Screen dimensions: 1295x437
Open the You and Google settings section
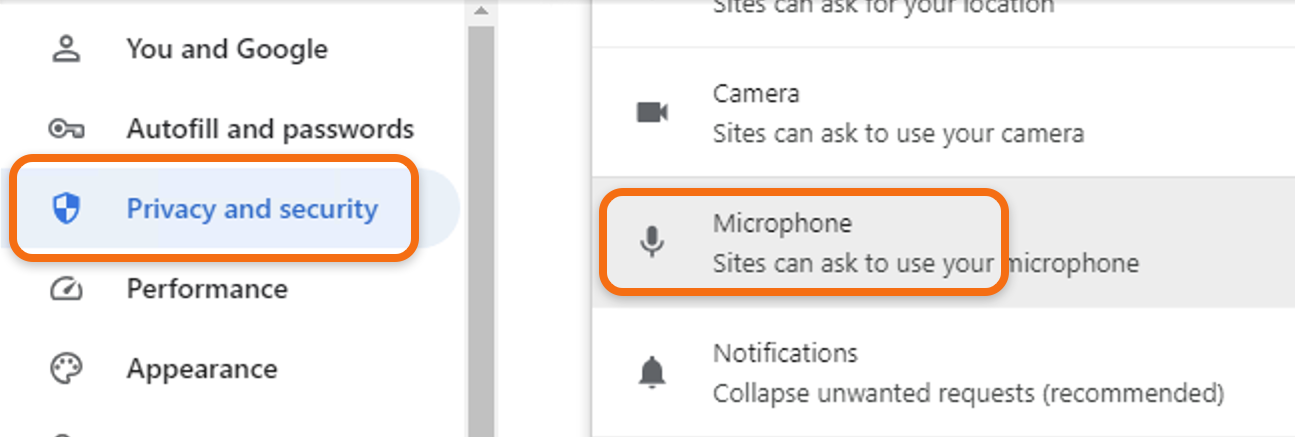click(227, 49)
